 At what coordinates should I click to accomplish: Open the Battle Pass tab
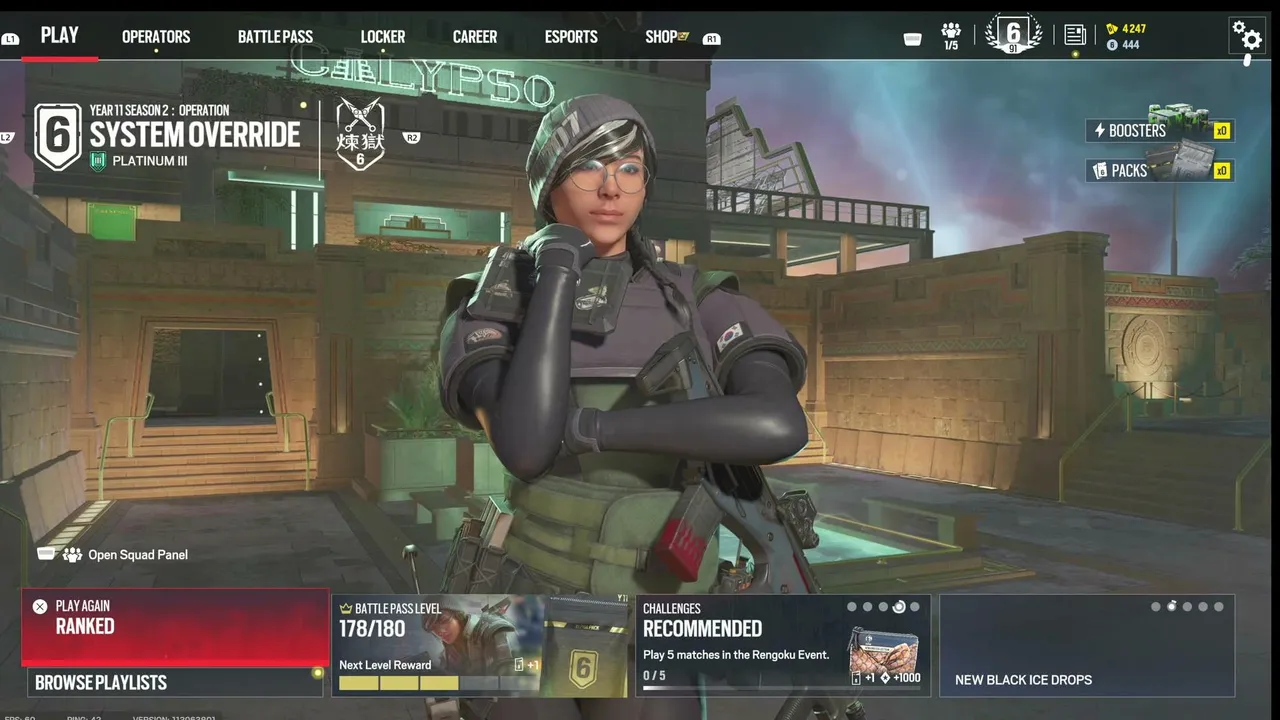(275, 37)
